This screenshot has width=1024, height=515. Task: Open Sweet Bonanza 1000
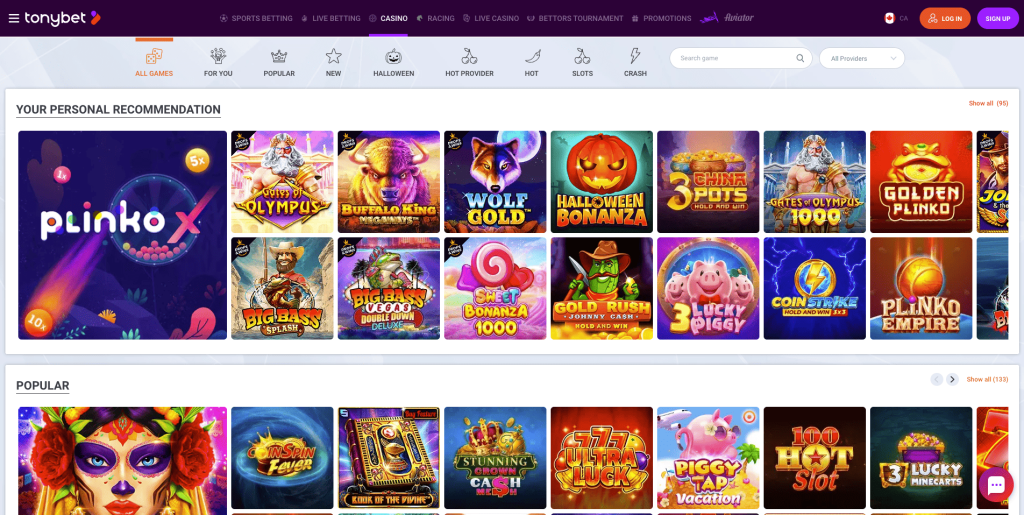click(x=495, y=289)
